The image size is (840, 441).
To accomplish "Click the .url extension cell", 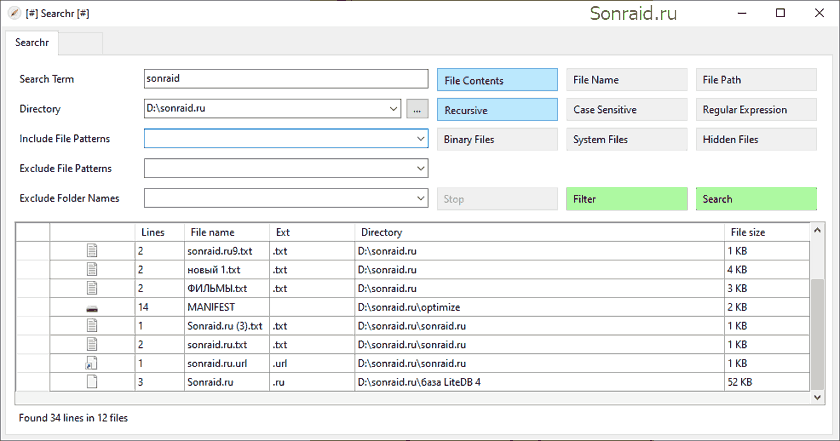I will (312, 363).
